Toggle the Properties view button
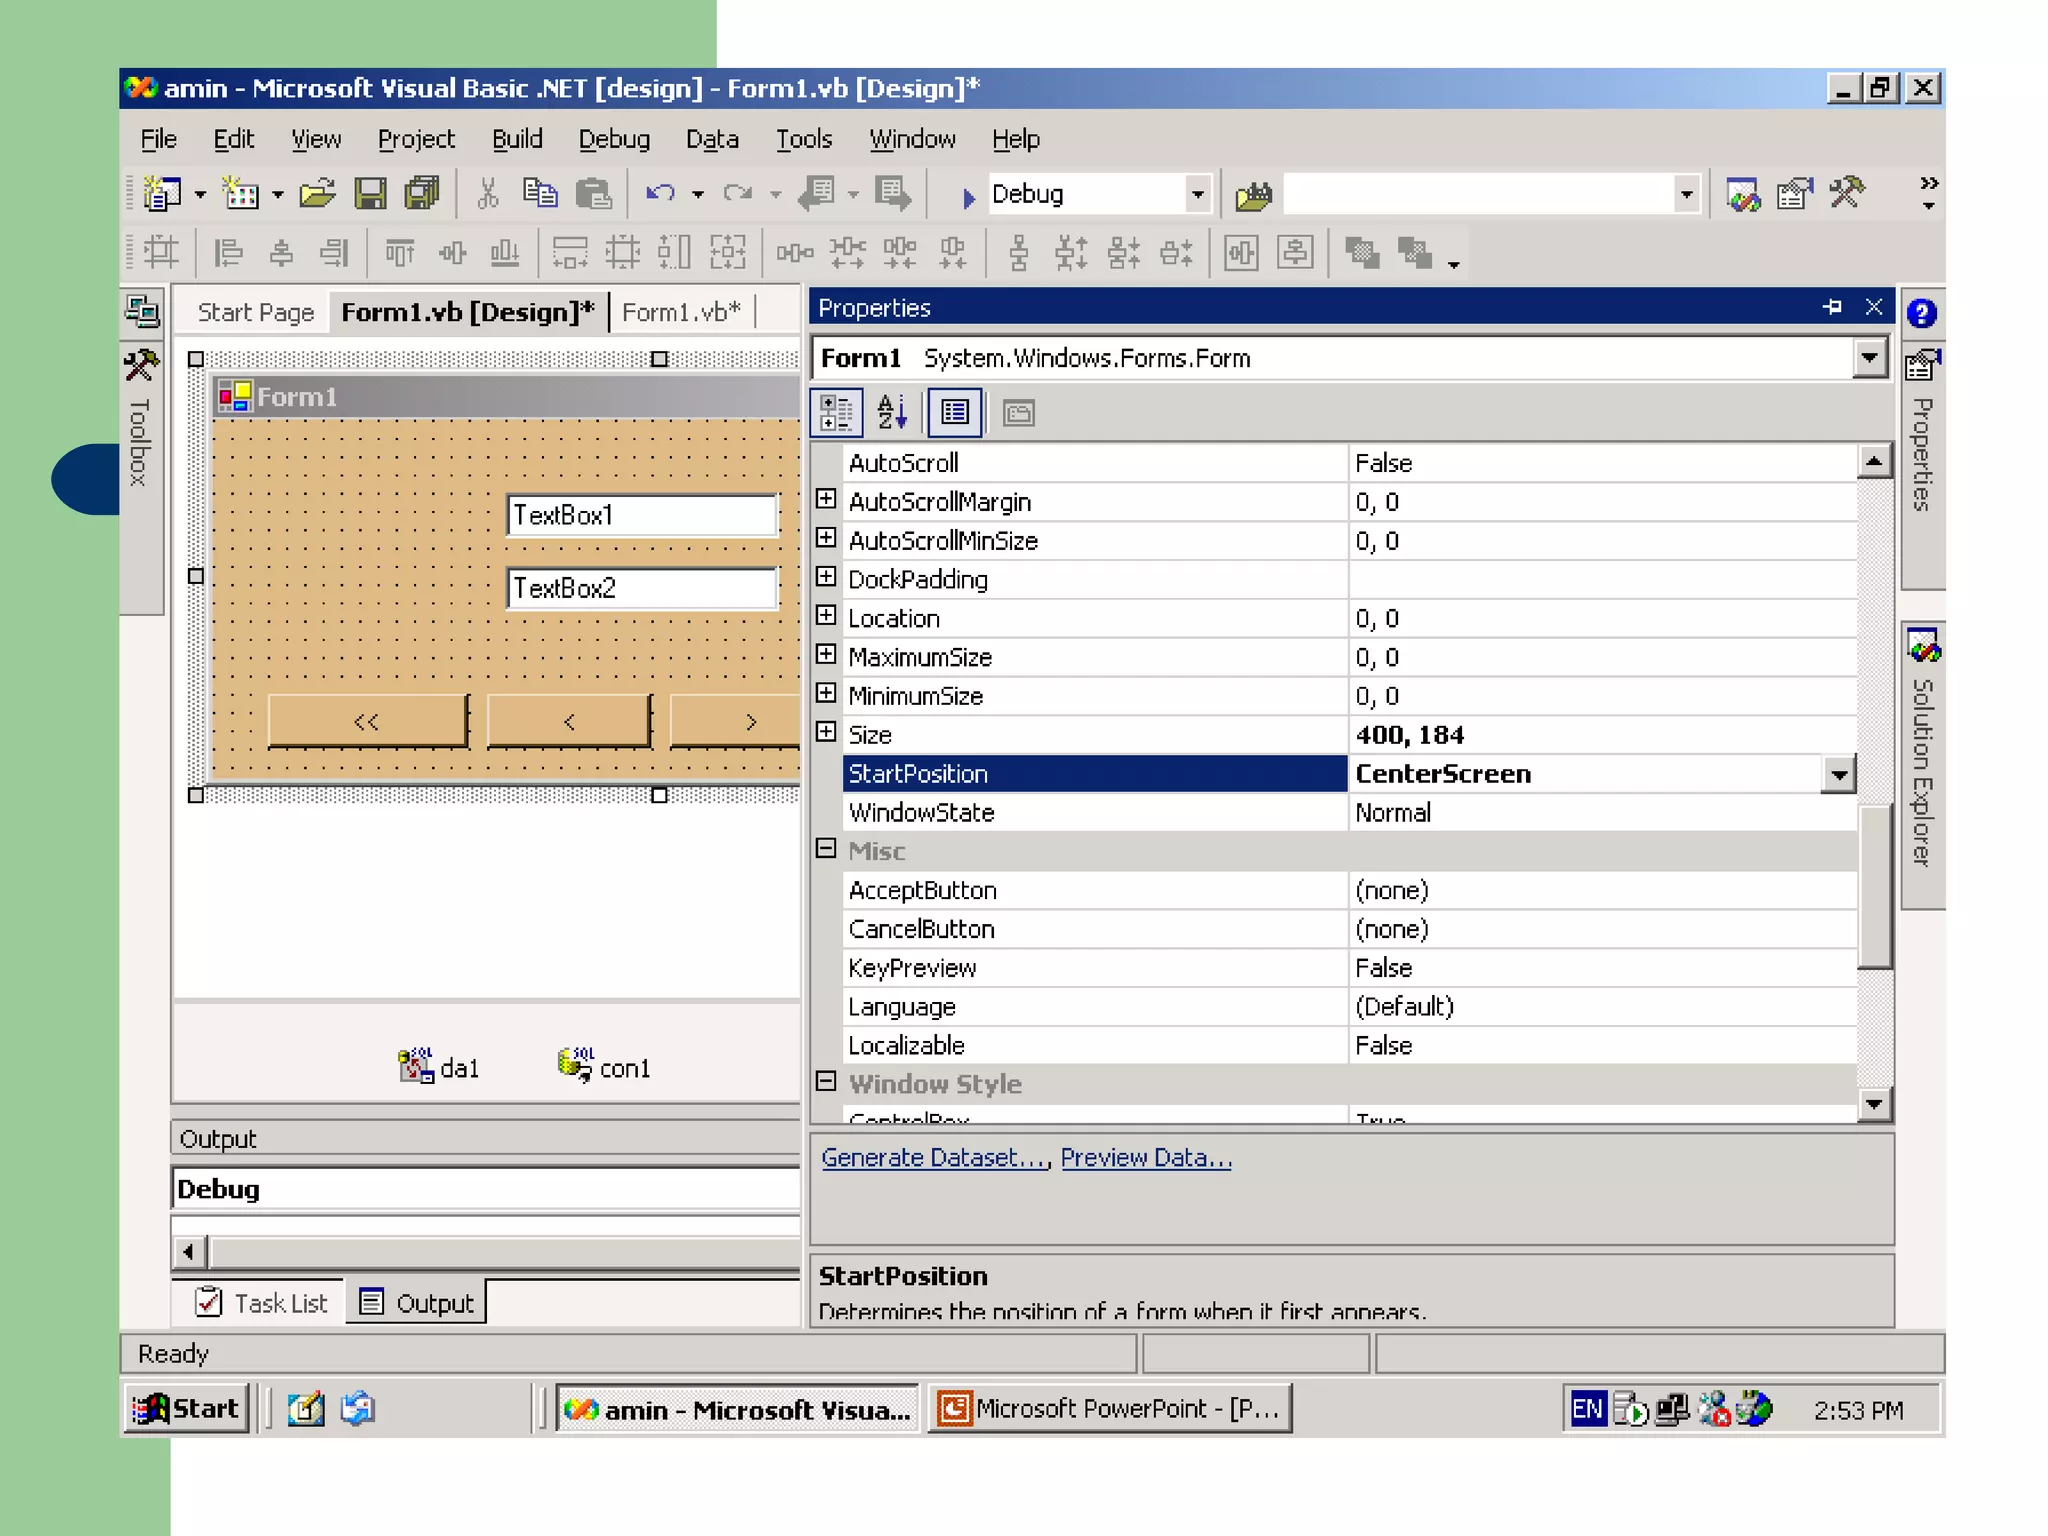Viewport: 2048px width, 1536px height. click(x=955, y=413)
